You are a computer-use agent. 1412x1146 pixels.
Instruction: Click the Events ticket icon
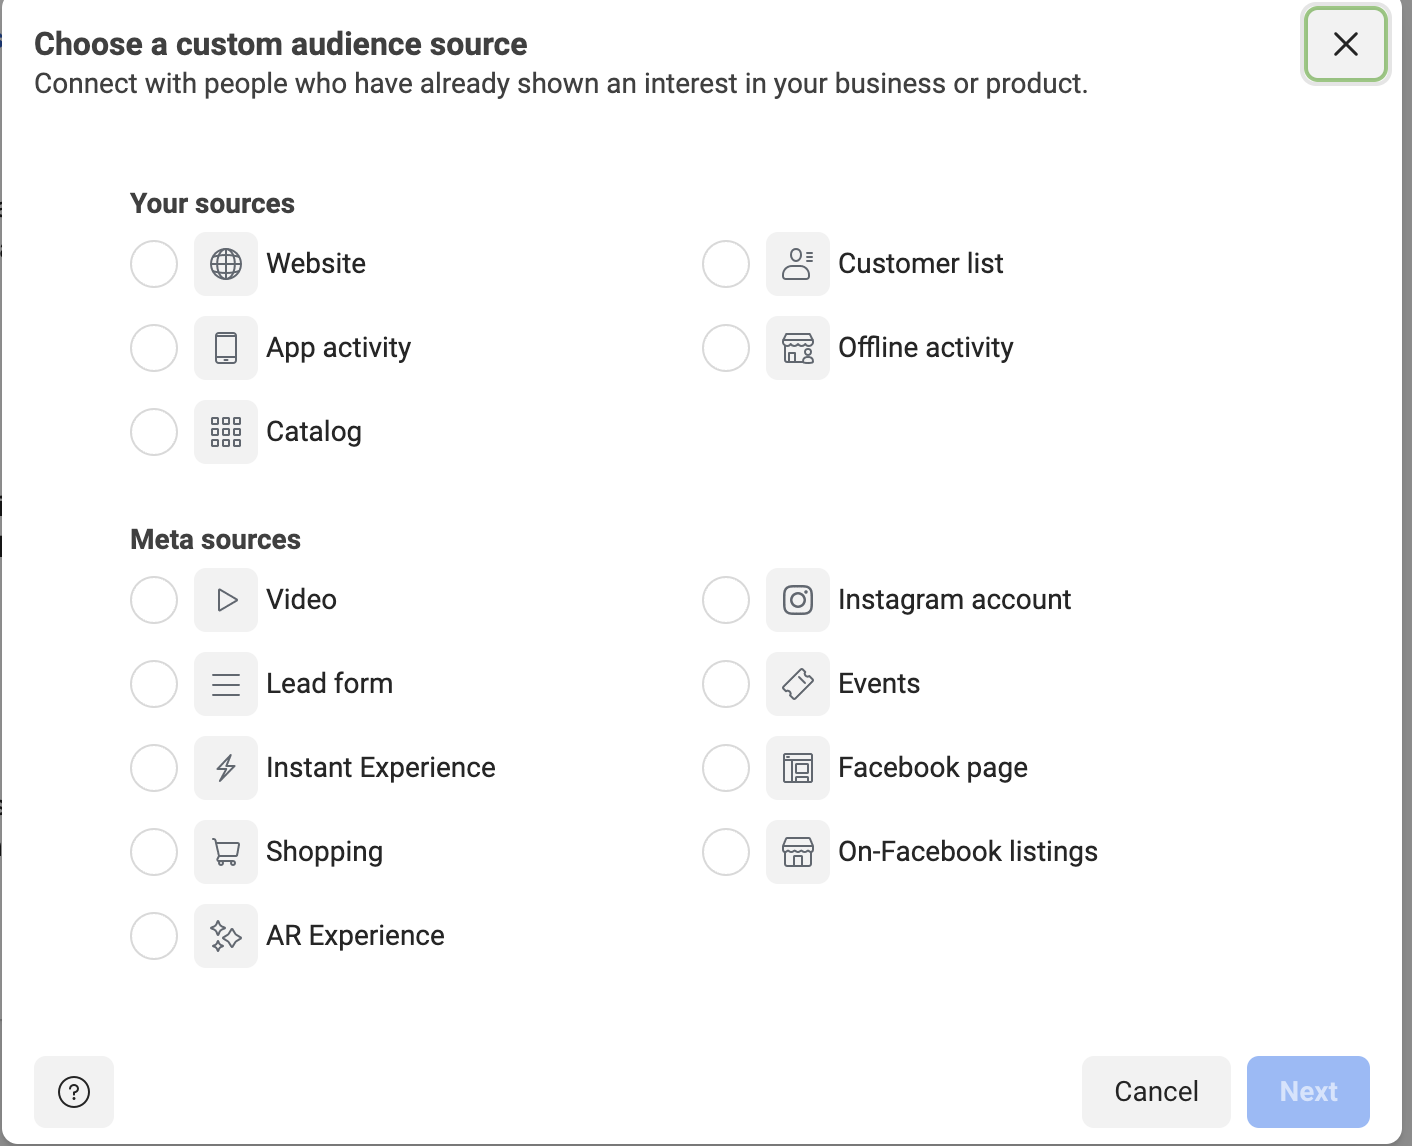pyautogui.click(x=797, y=684)
